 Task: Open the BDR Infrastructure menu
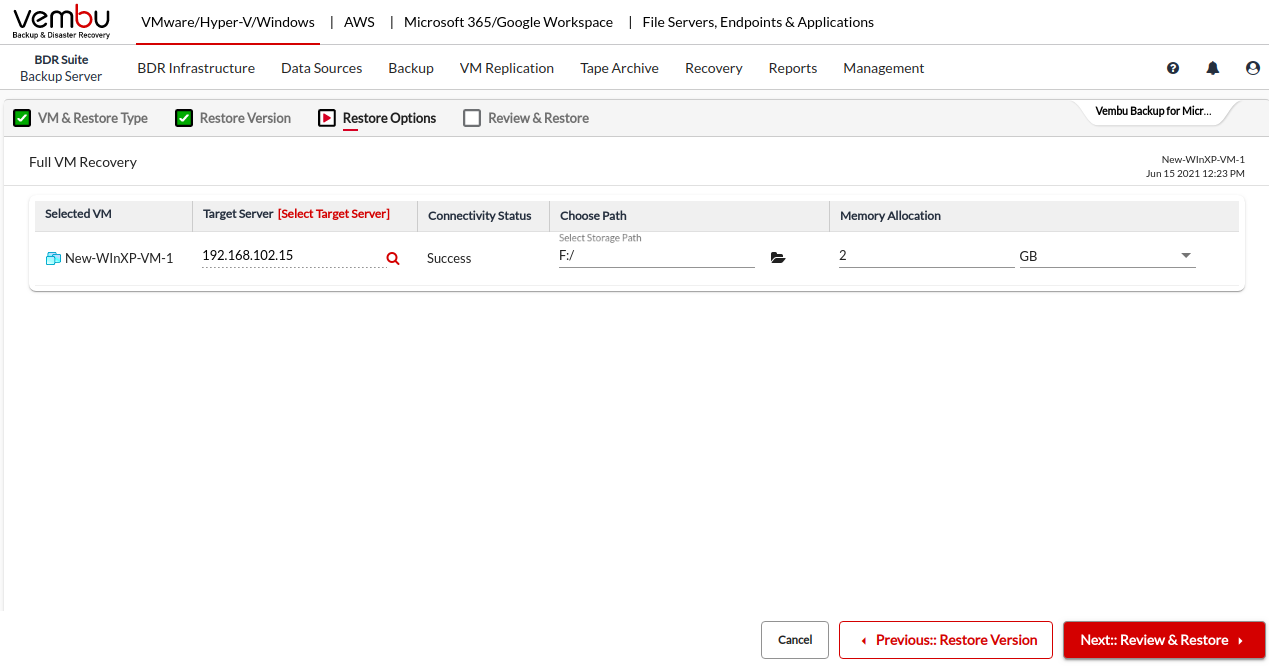(x=196, y=68)
